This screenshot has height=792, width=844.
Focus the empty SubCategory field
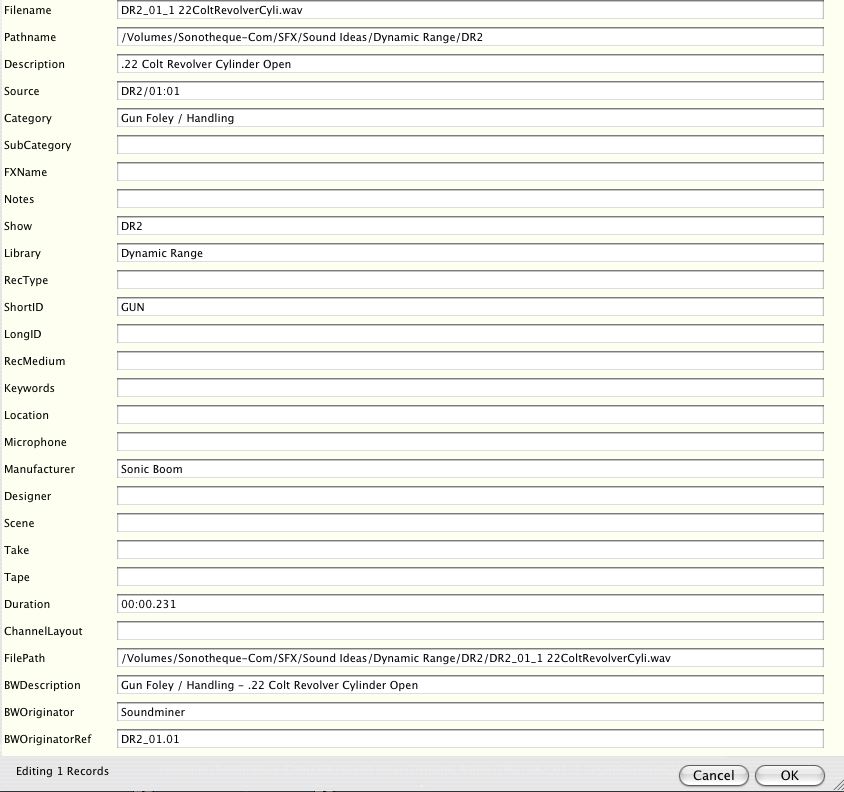point(470,145)
